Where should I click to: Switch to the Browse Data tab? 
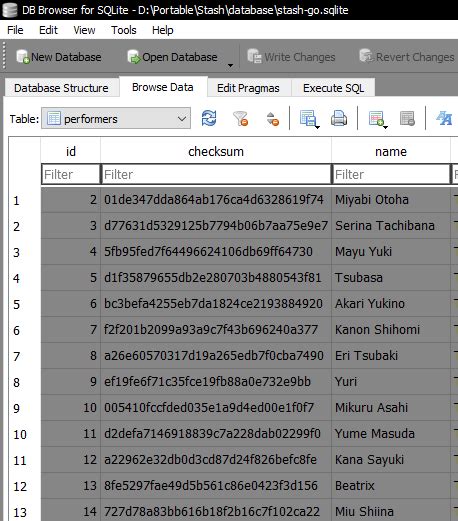coord(163,87)
